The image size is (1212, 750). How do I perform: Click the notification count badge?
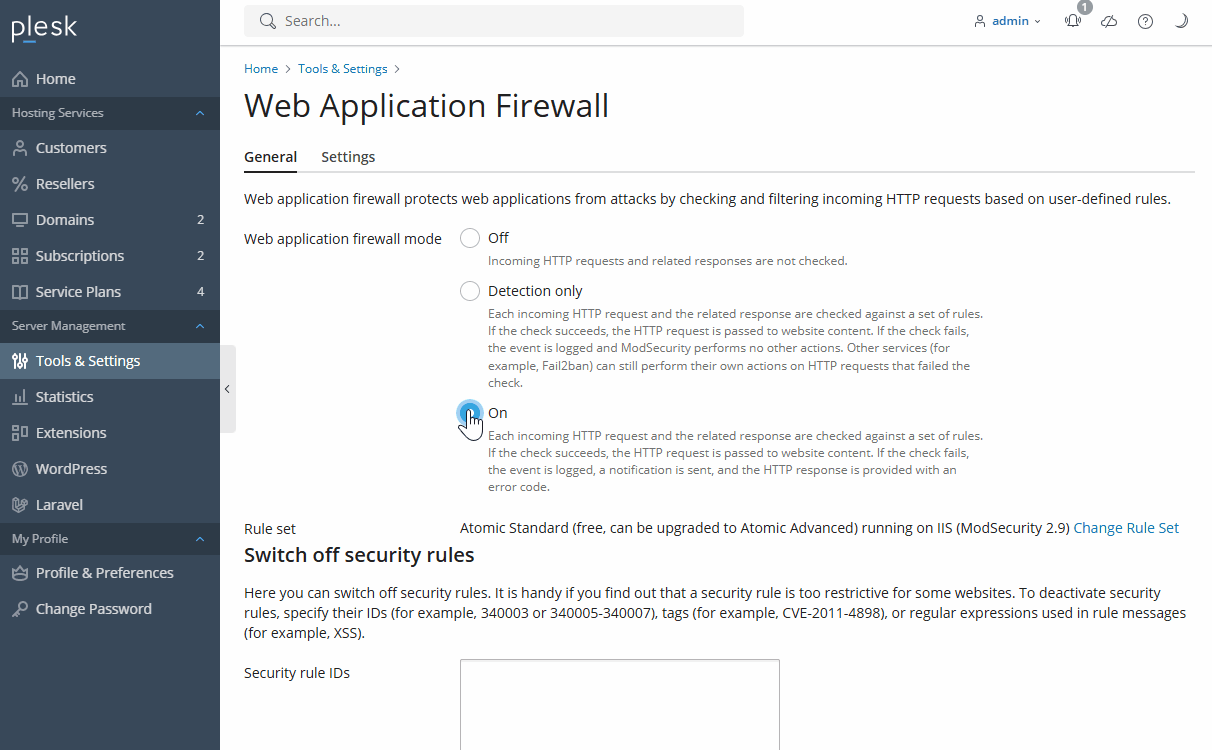pyautogui.click(x=1085, y=7)
